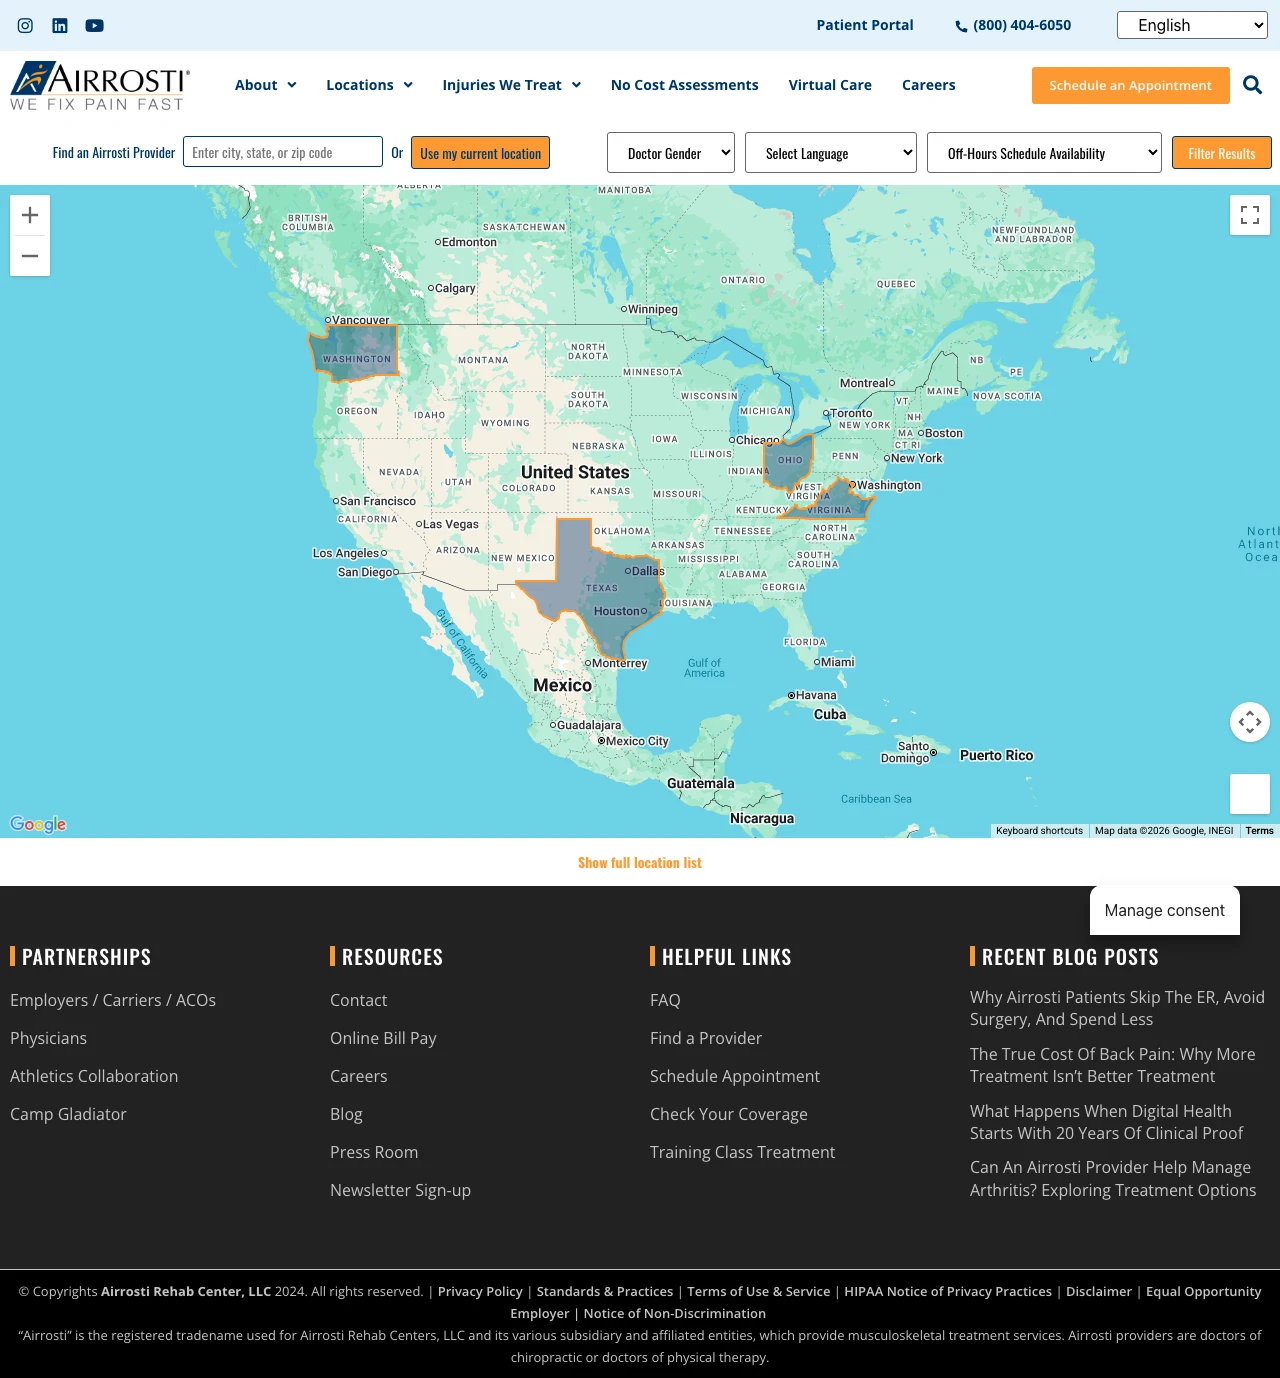Focus the city, state, or zip field
This screenshot has height=1378, width=1280.
click(x=283, y=152)
